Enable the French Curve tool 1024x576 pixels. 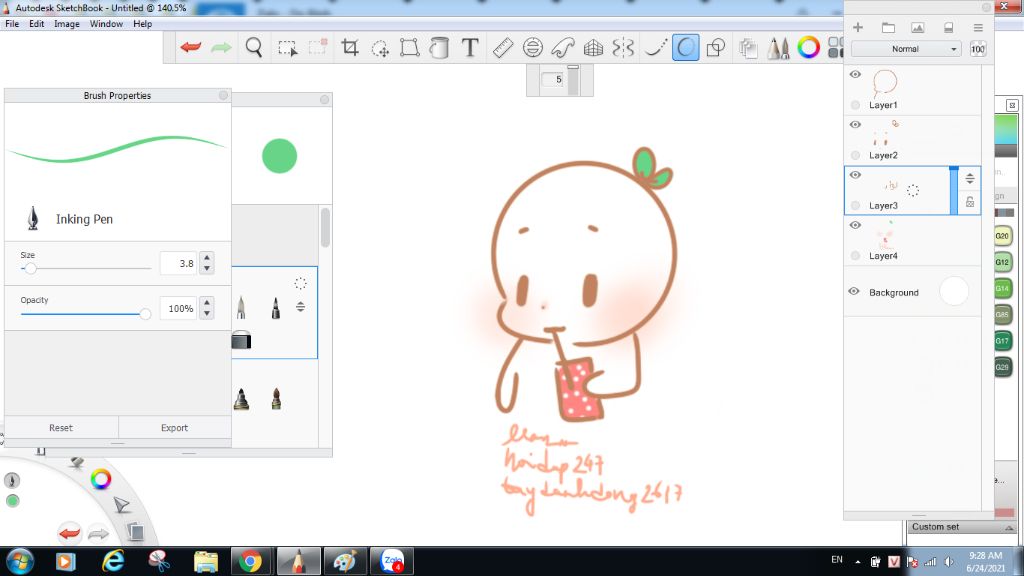563,47
